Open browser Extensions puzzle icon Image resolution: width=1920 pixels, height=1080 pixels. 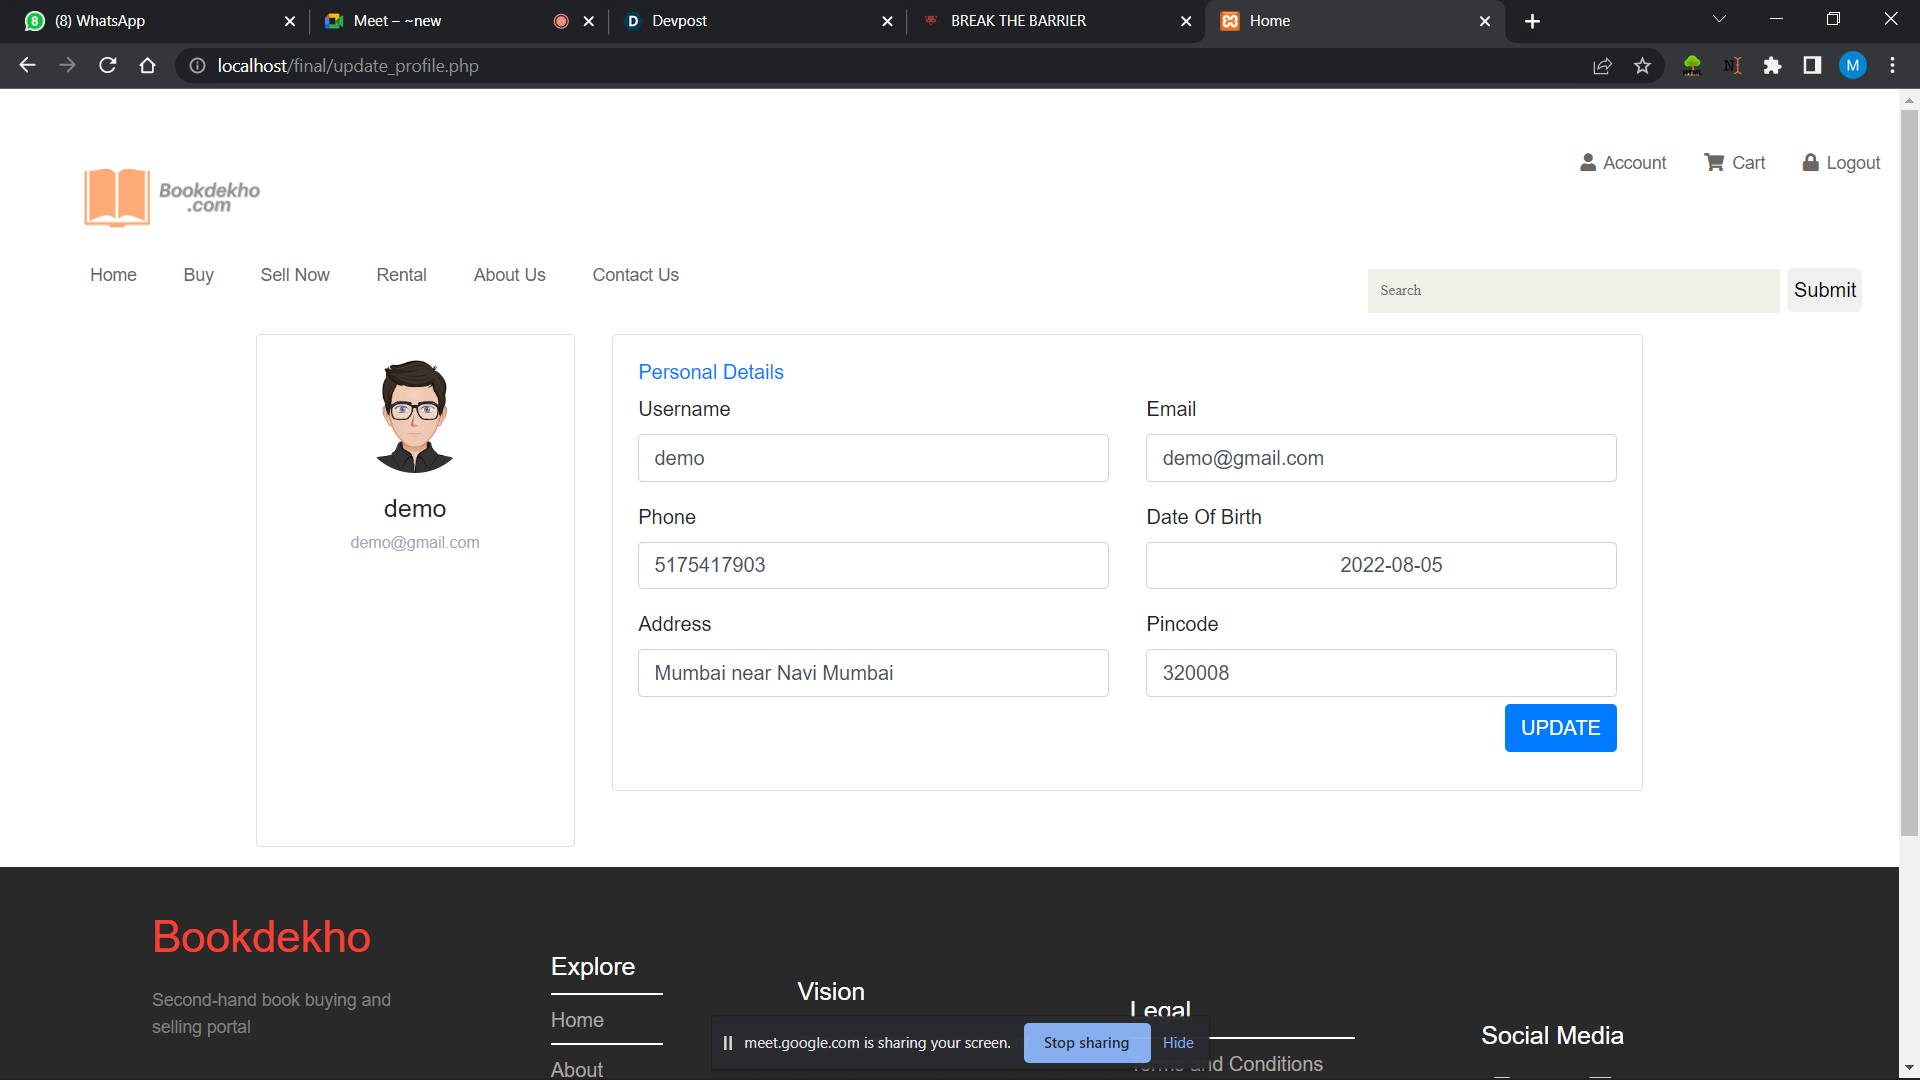1772,66
